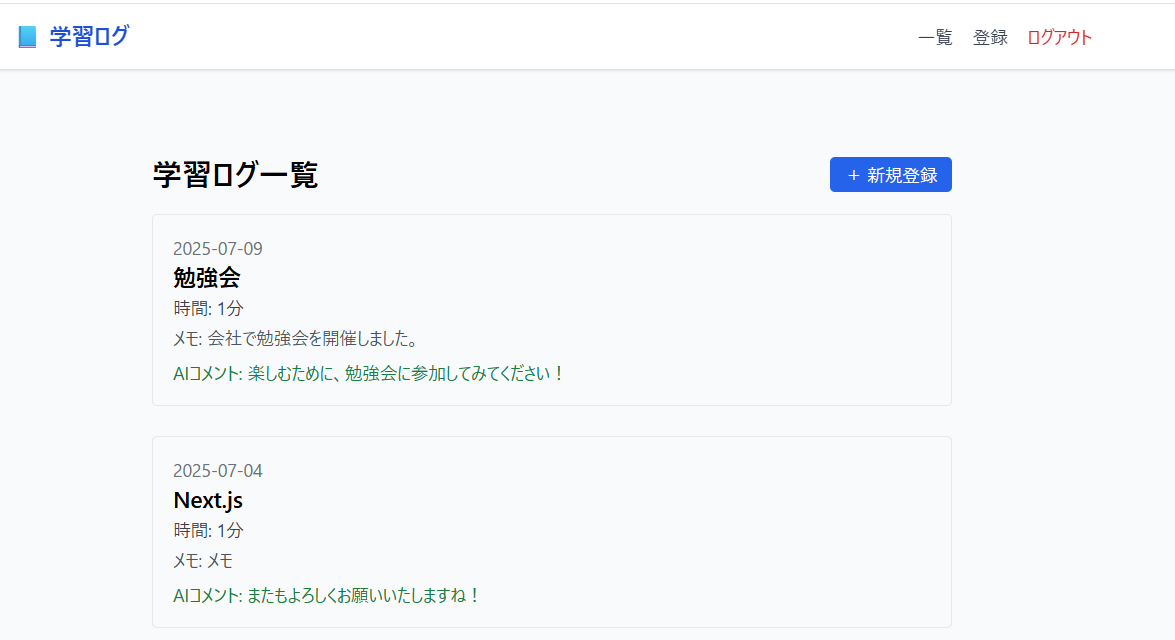Click the date 2025-07-04
This screenshot has height=640, width=1175.
pos(218,471)
